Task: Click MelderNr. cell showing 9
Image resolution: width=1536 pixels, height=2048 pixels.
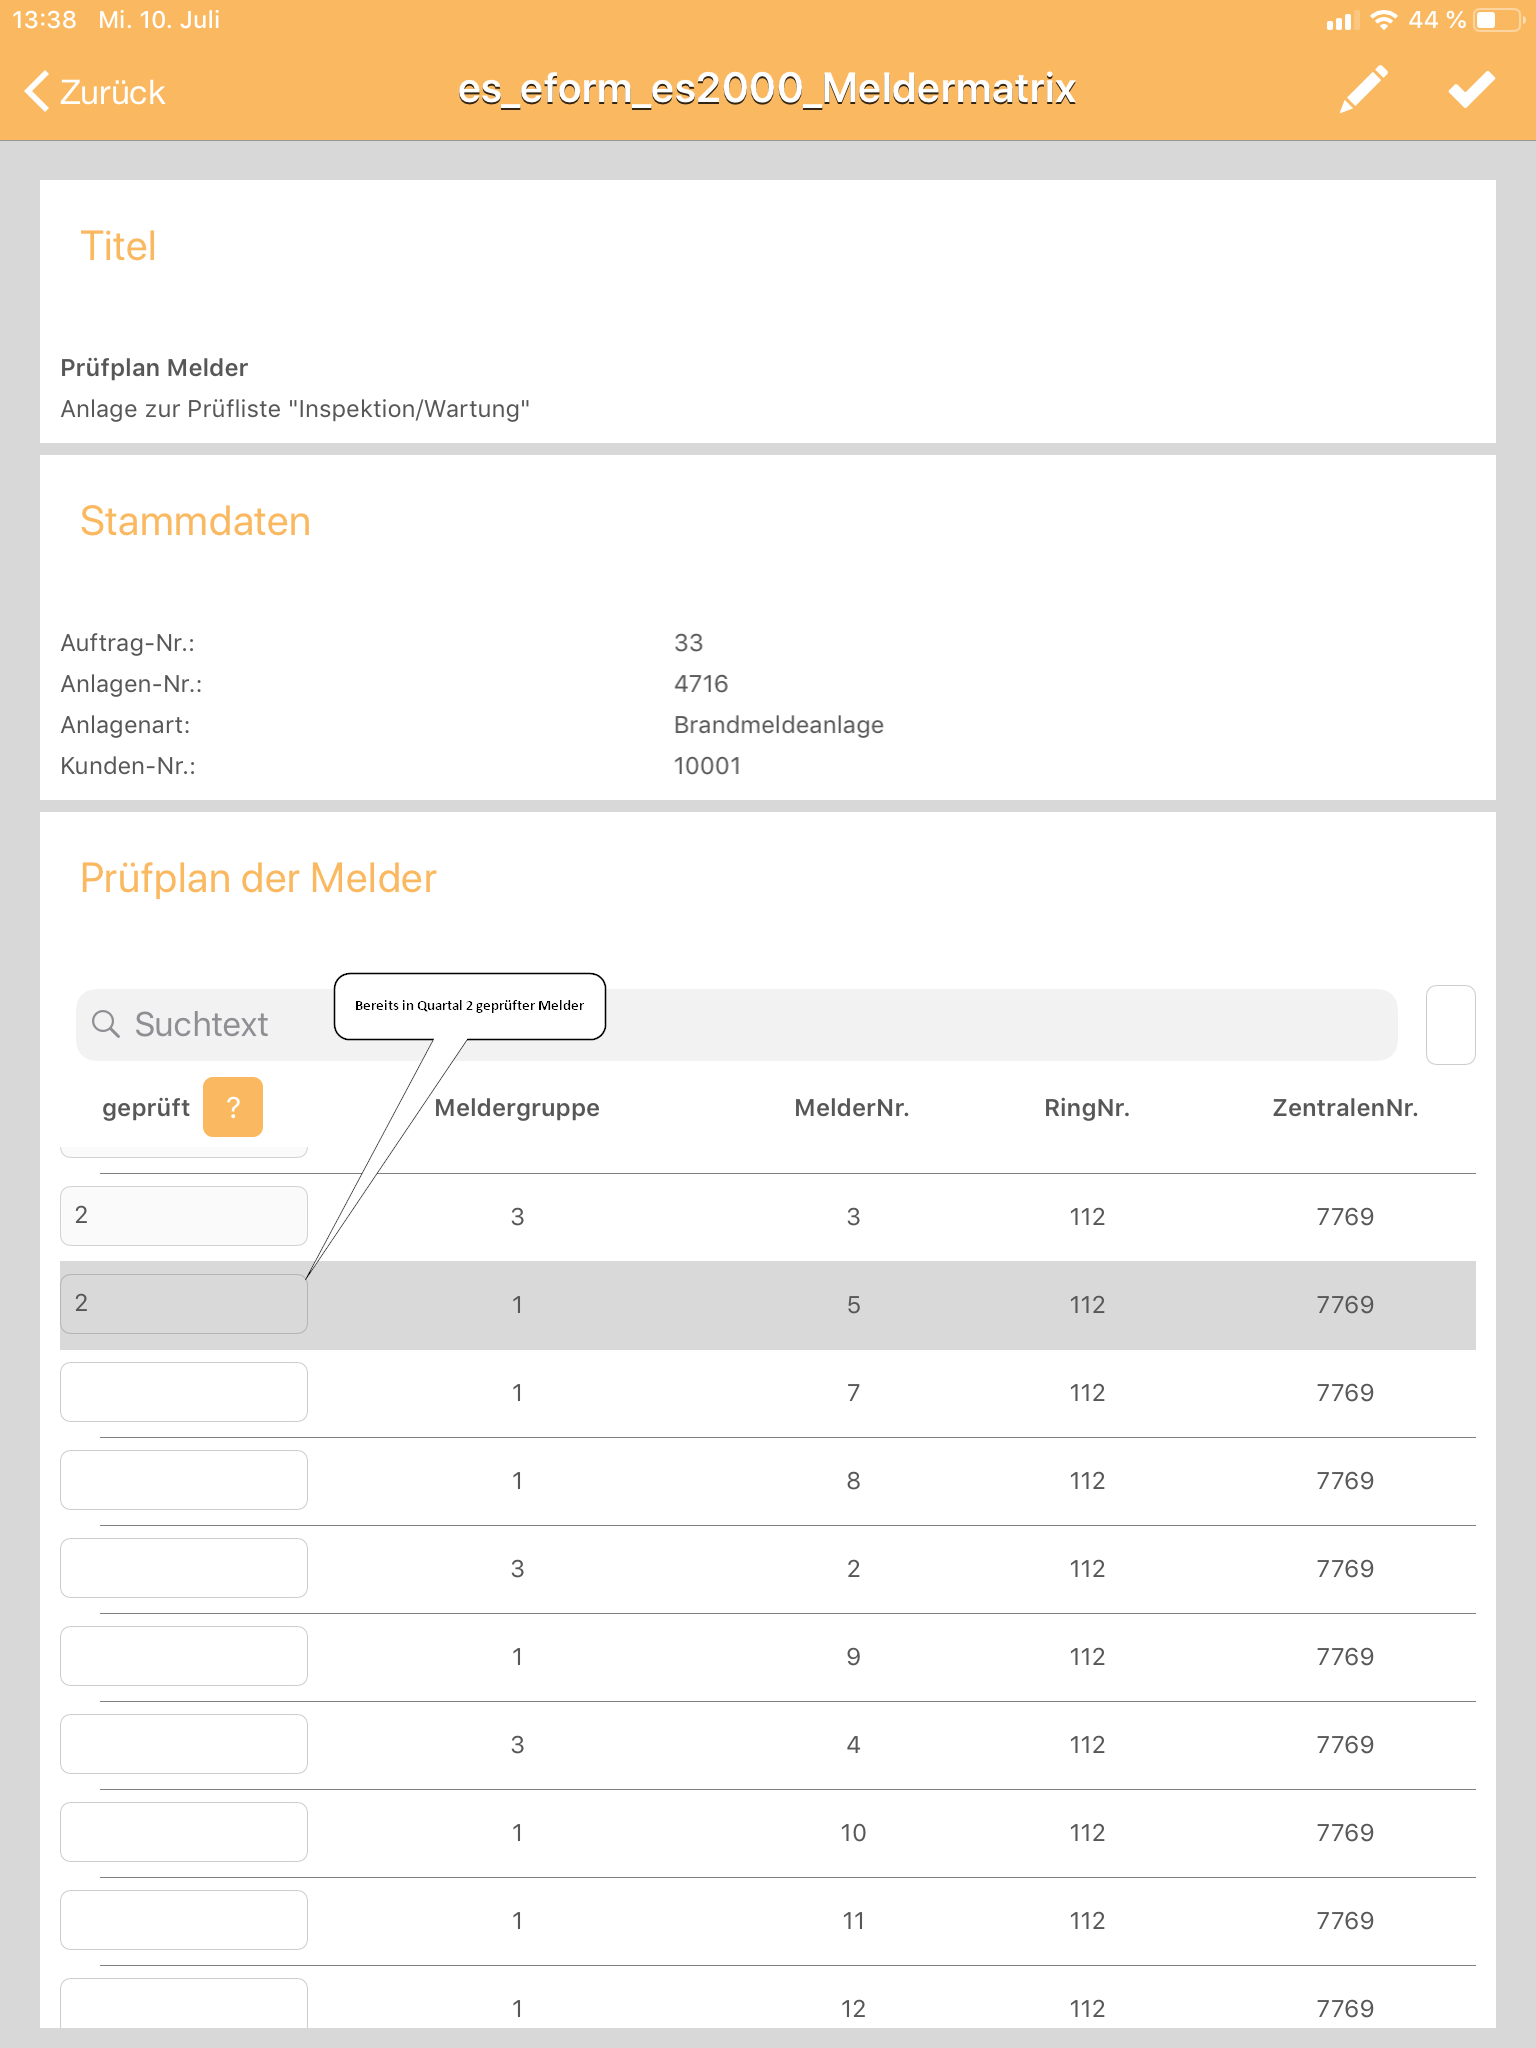Action: (853, 1657)
